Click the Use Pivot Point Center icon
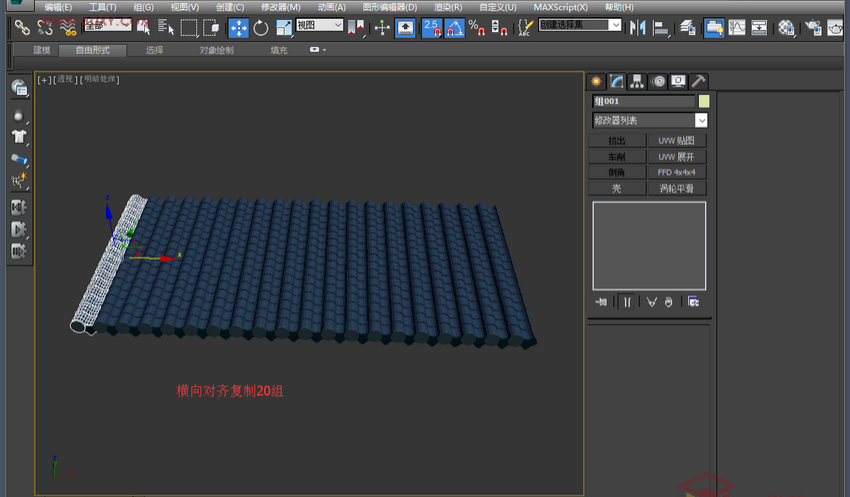This screenshot has height=497, width=850. pyautogui.click(x=356, y=28)
